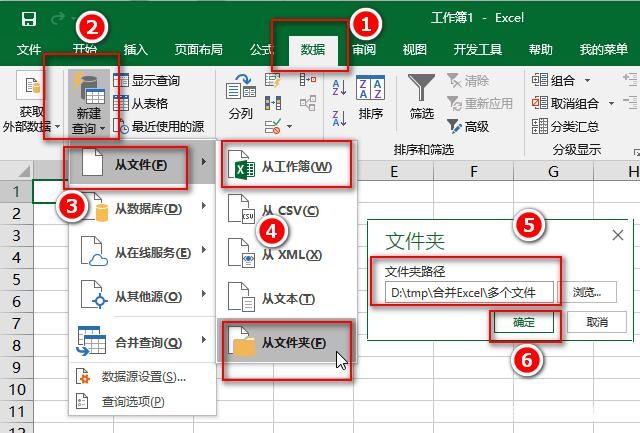This screenshot has width=640, height=433.
Task: Click the Text to Columns icon
Action: click(240, 97)
